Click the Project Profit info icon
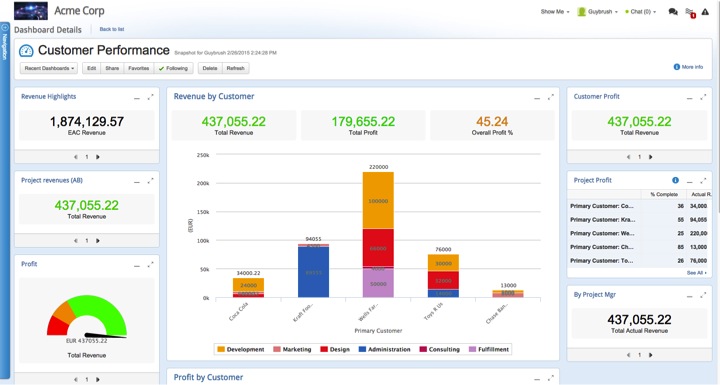Viewport: 720px width, 385px height. 675,180
